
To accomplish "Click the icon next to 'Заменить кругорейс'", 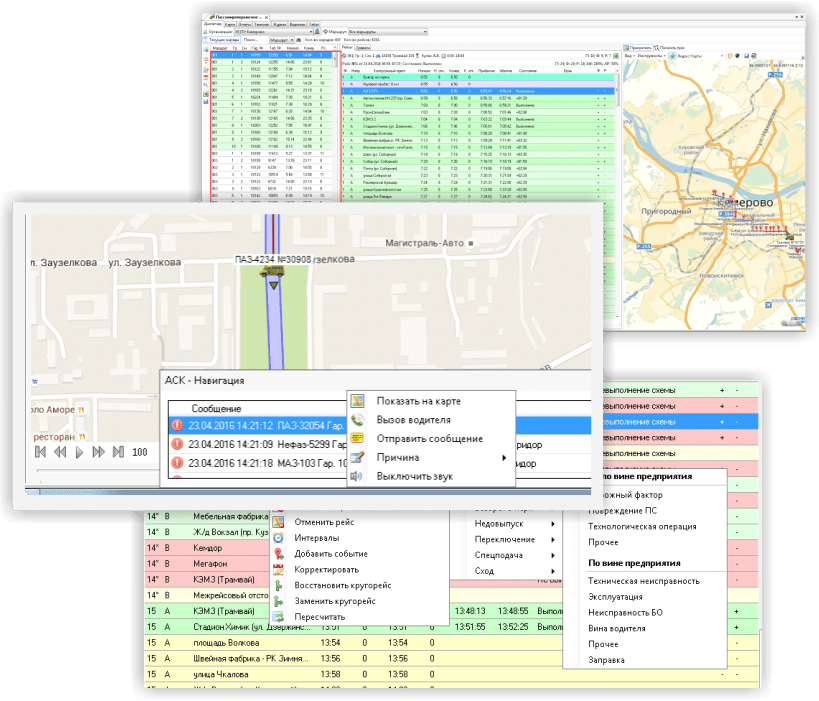I will tap(278, 601).
